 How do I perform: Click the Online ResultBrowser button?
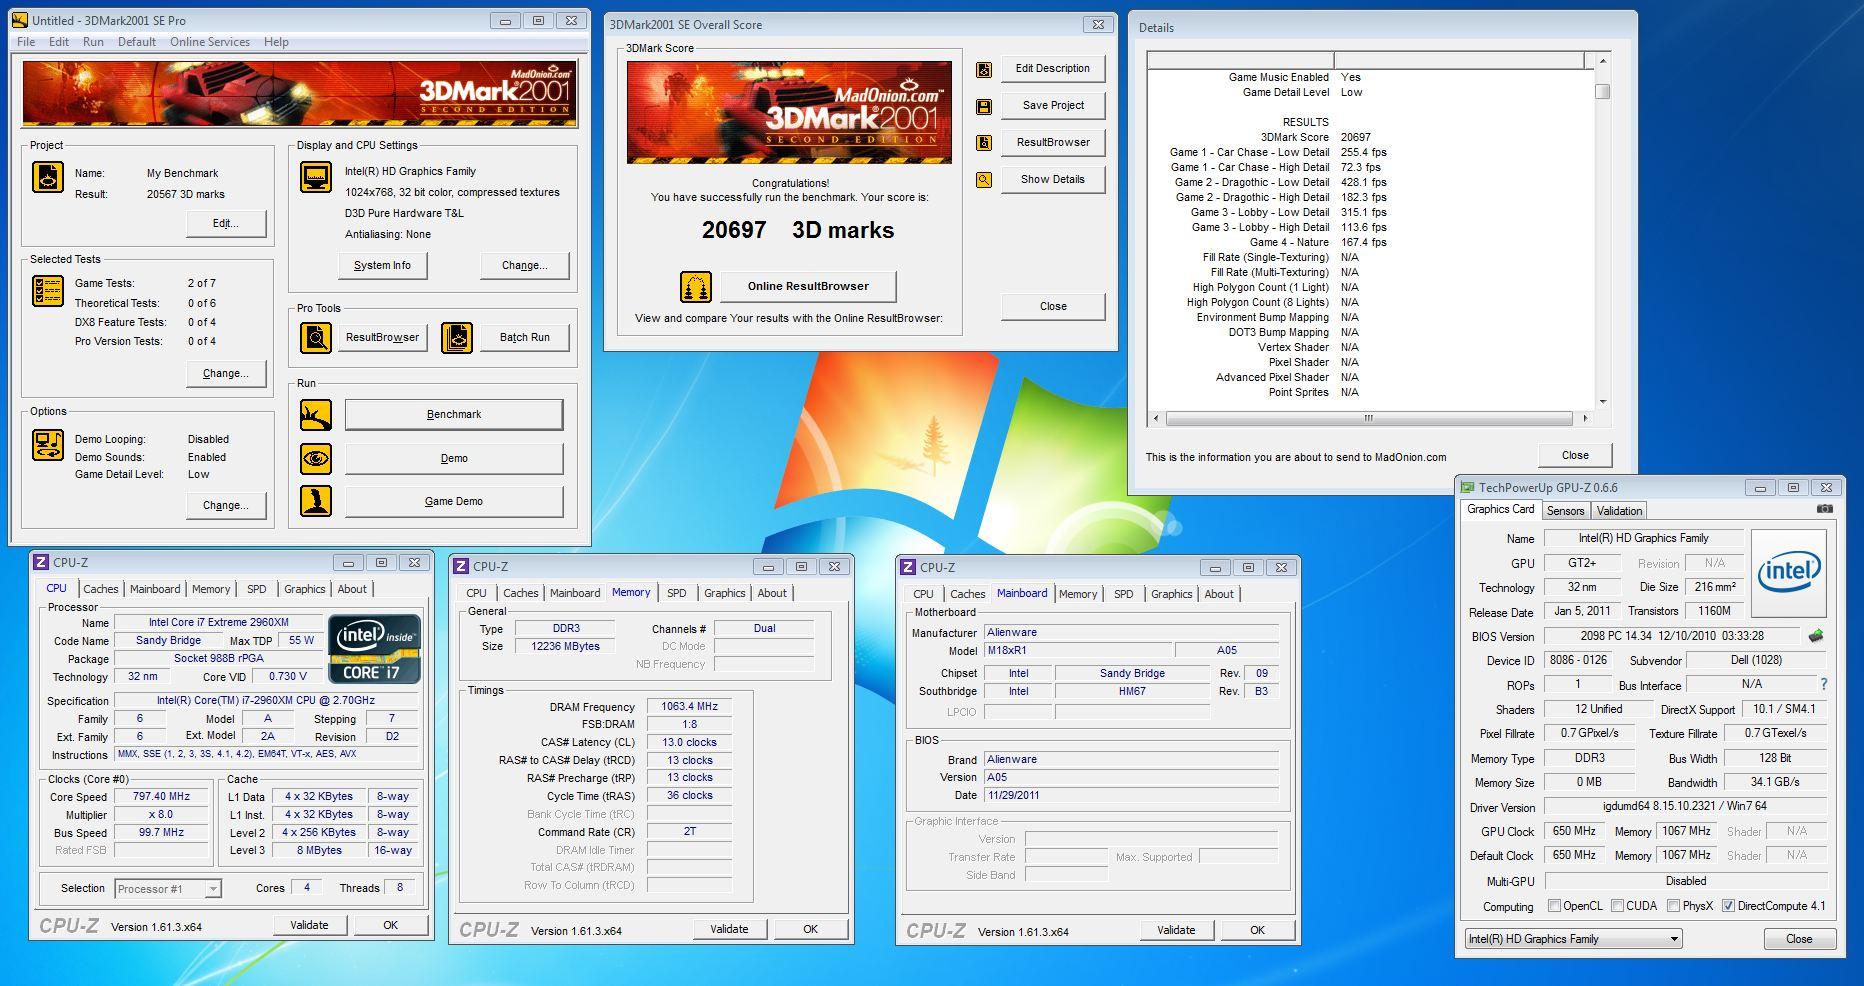pyautogui.click(x=808, y=286)
